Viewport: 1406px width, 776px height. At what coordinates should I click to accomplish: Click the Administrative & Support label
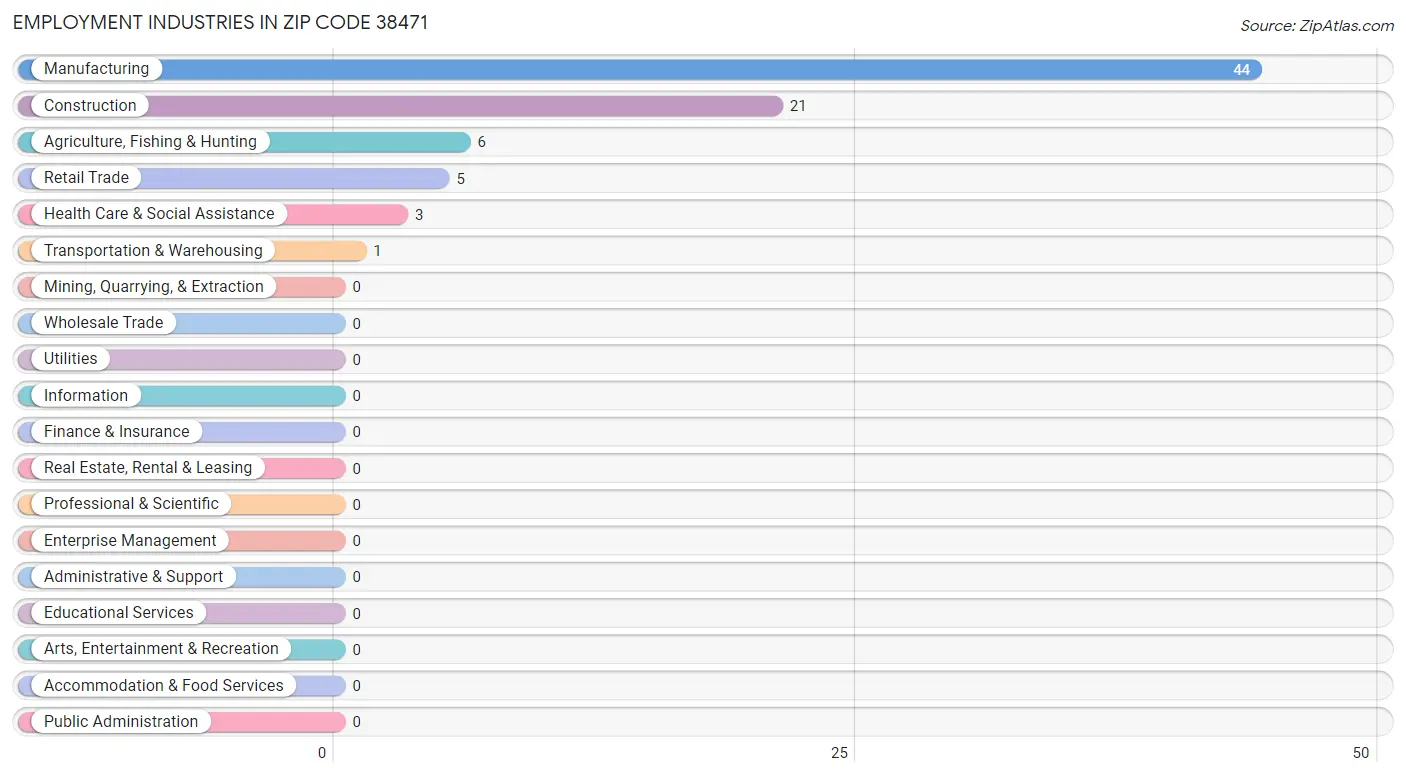pyautogui.click(x=134, y=577)
